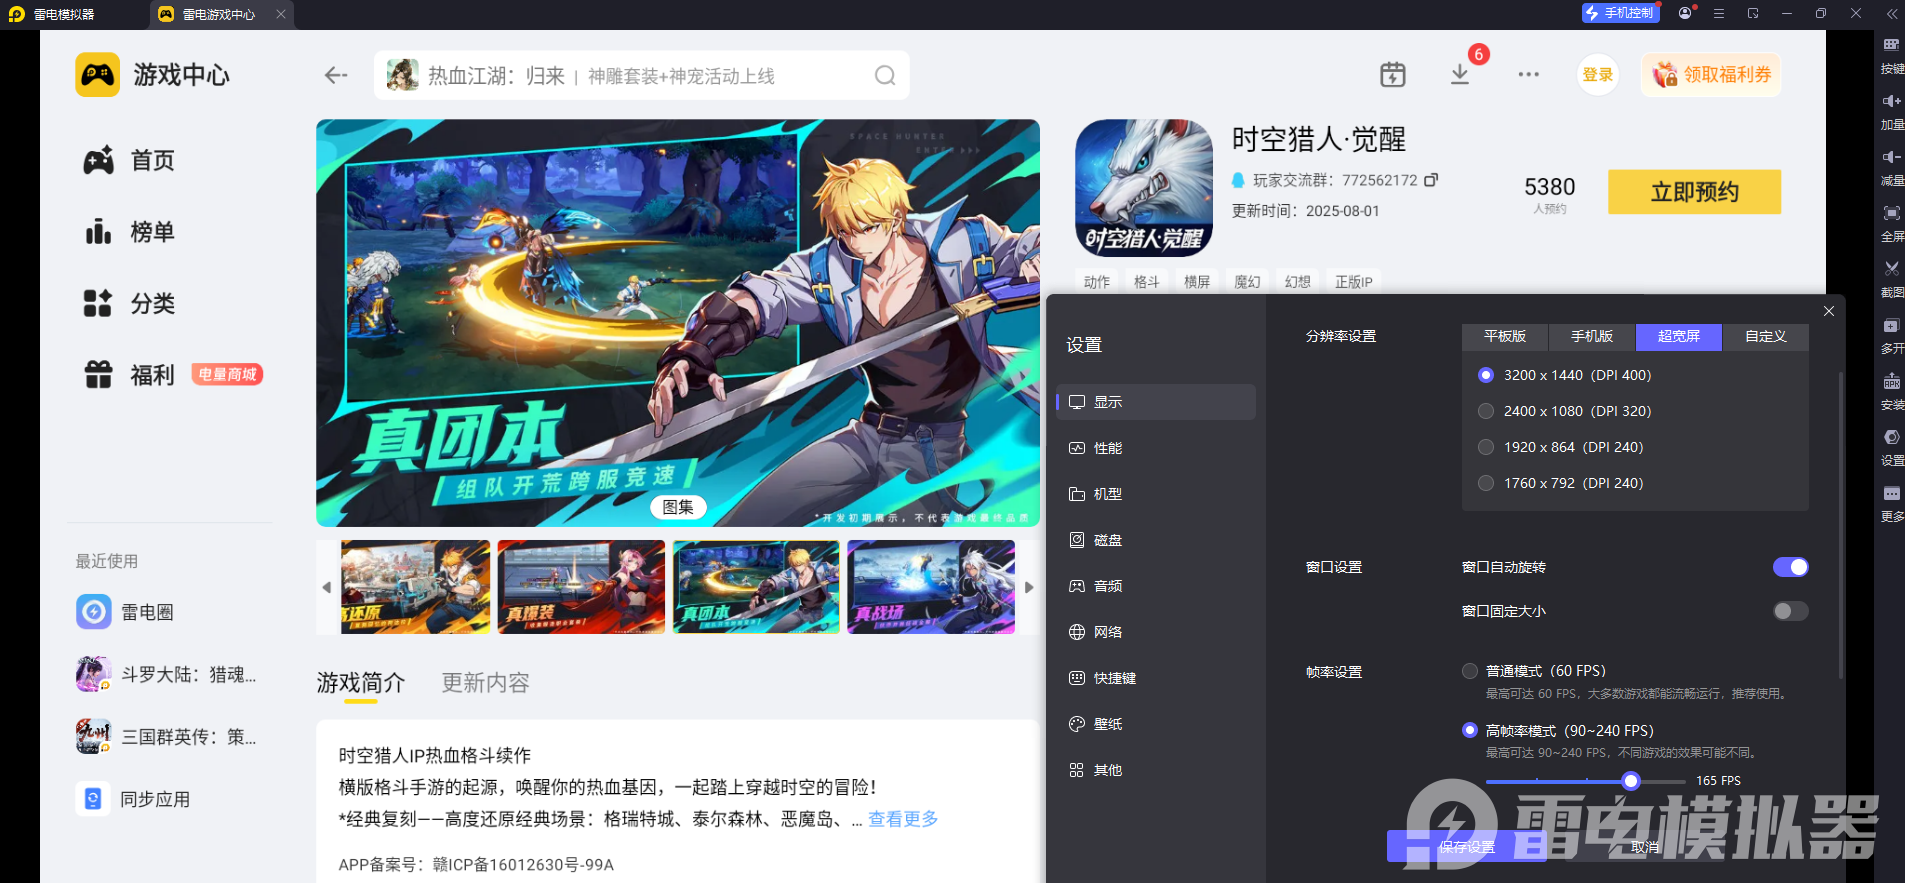Open the user account icon in title bar
Screen dimensions: 1905x883
[x=1686, y=13]
